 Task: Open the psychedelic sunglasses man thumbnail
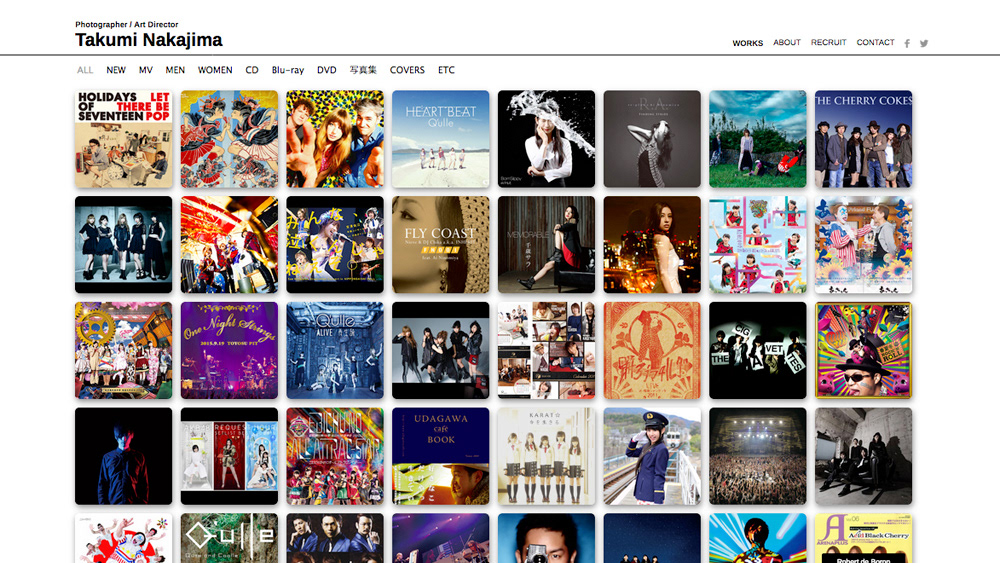[864, 351]
